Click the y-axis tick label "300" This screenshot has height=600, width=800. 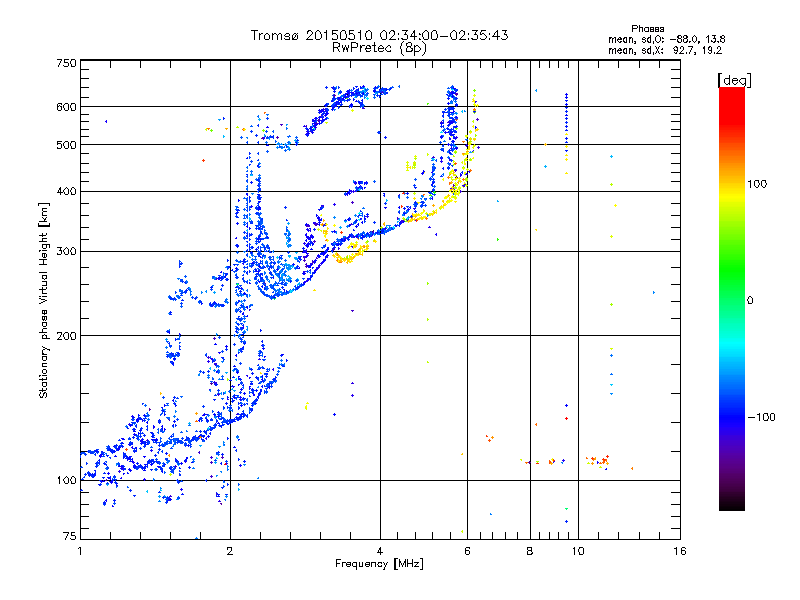pos(66,251)
